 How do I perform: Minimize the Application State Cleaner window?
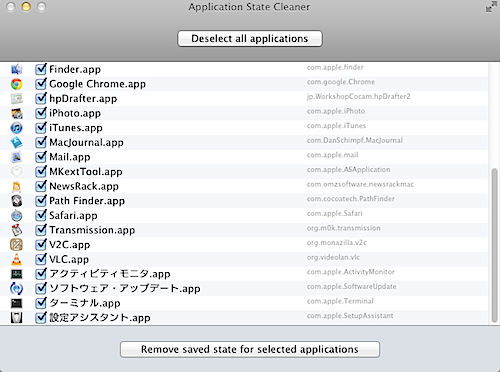click(x=26, y=7)
